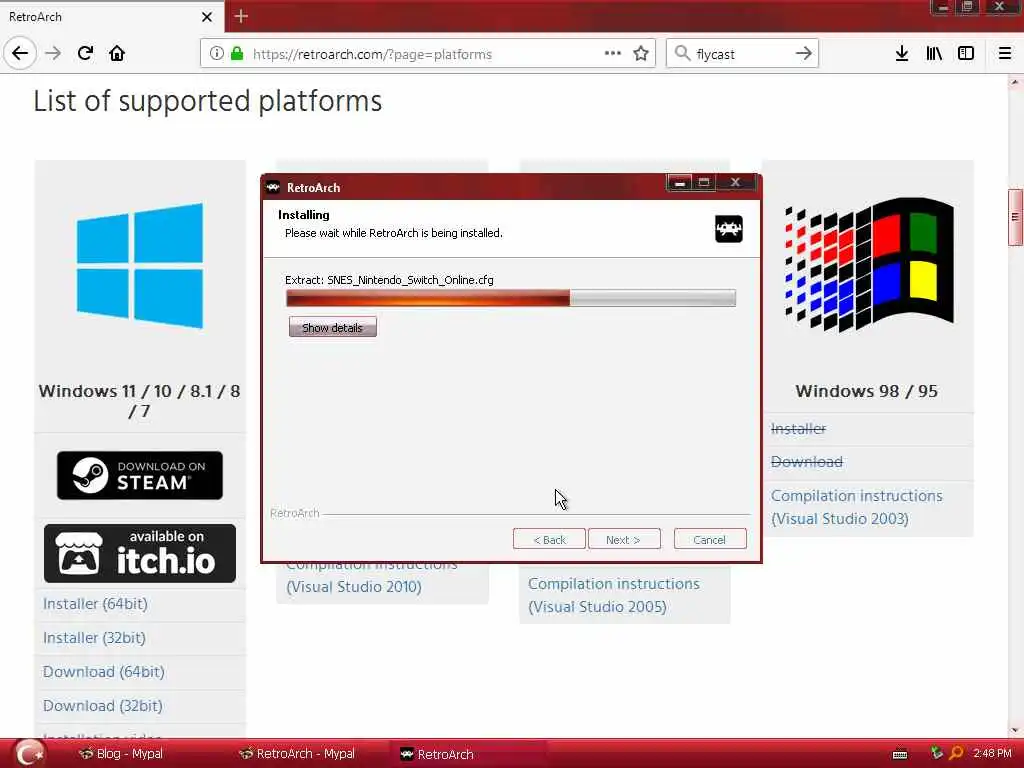Click the Extract: SNES_Nintendo_Switch_Online.cfg status text
The height and width of the screenshot is (768, 1024).
tap(389, 280)
